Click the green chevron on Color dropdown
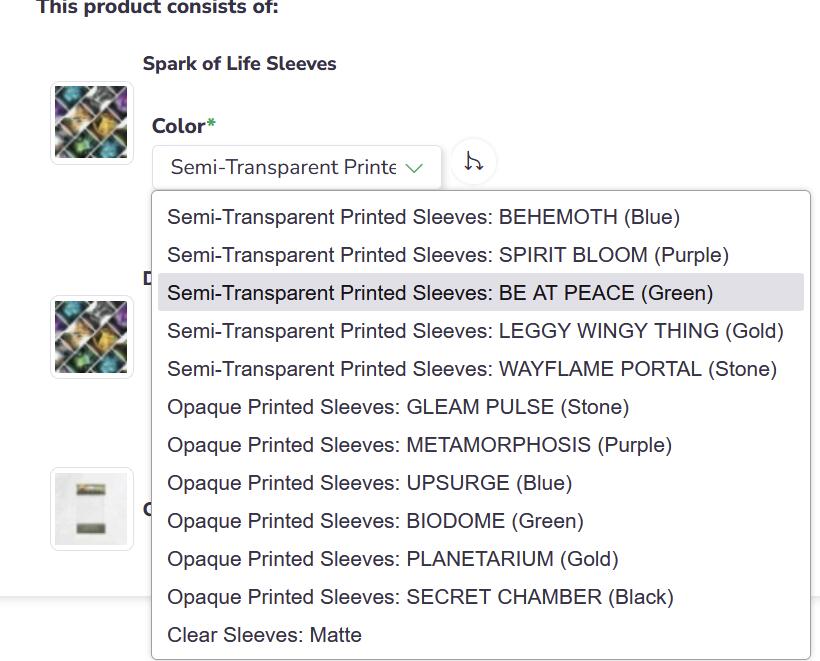This screenshot has height=661, width=820. point(414,168)
